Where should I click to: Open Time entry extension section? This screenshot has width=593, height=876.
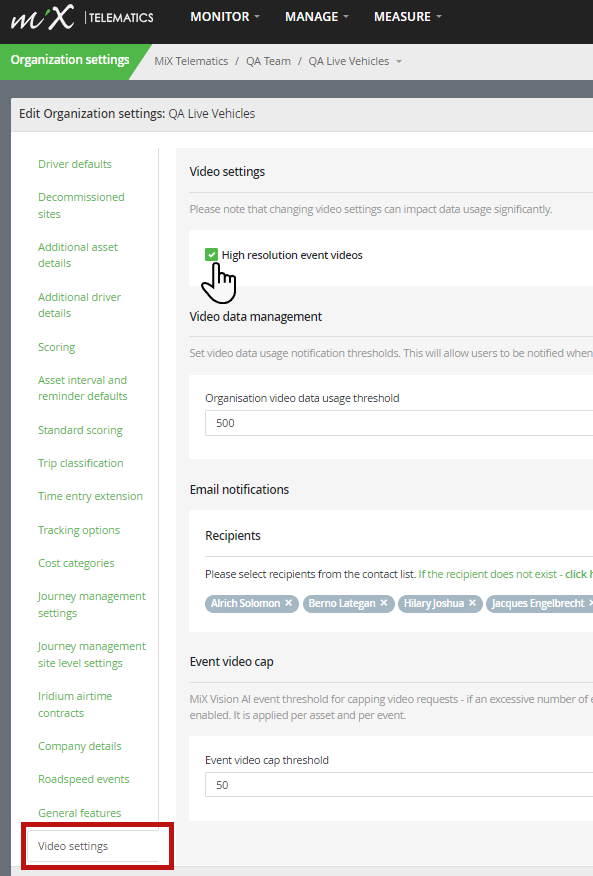tap(91, 496)
